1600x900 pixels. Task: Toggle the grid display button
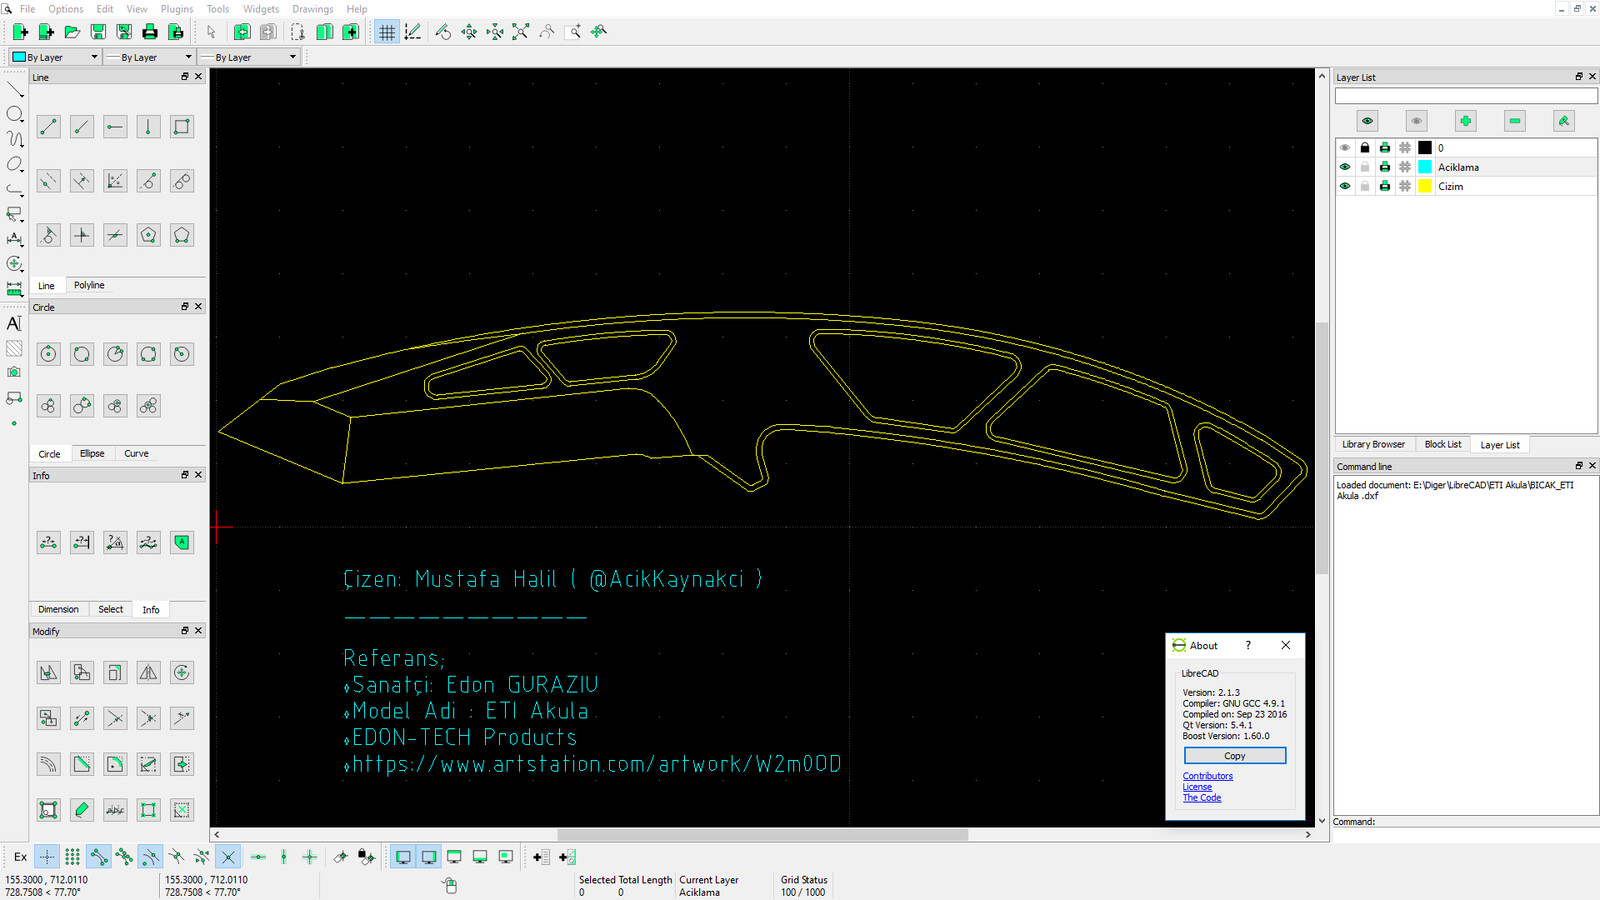click(x=386, y=32)
